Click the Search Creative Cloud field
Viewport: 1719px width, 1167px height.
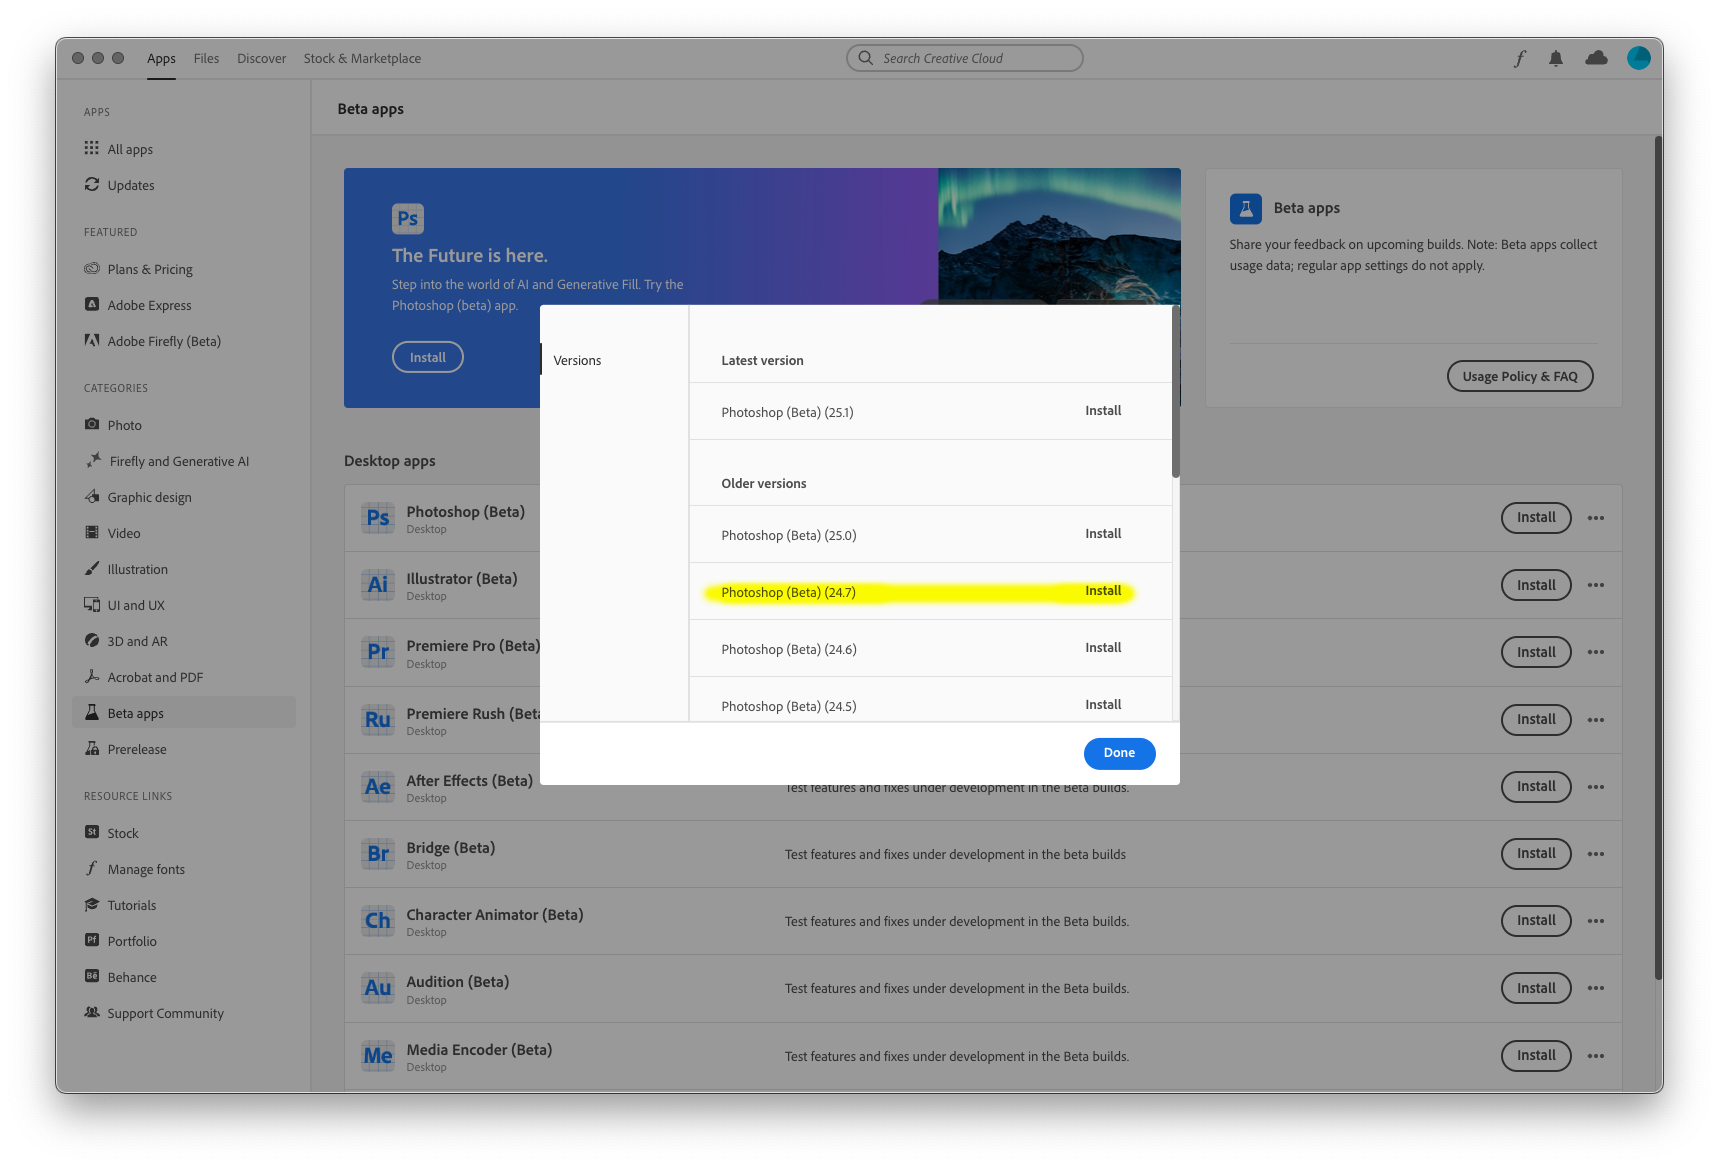coord(963,57)
